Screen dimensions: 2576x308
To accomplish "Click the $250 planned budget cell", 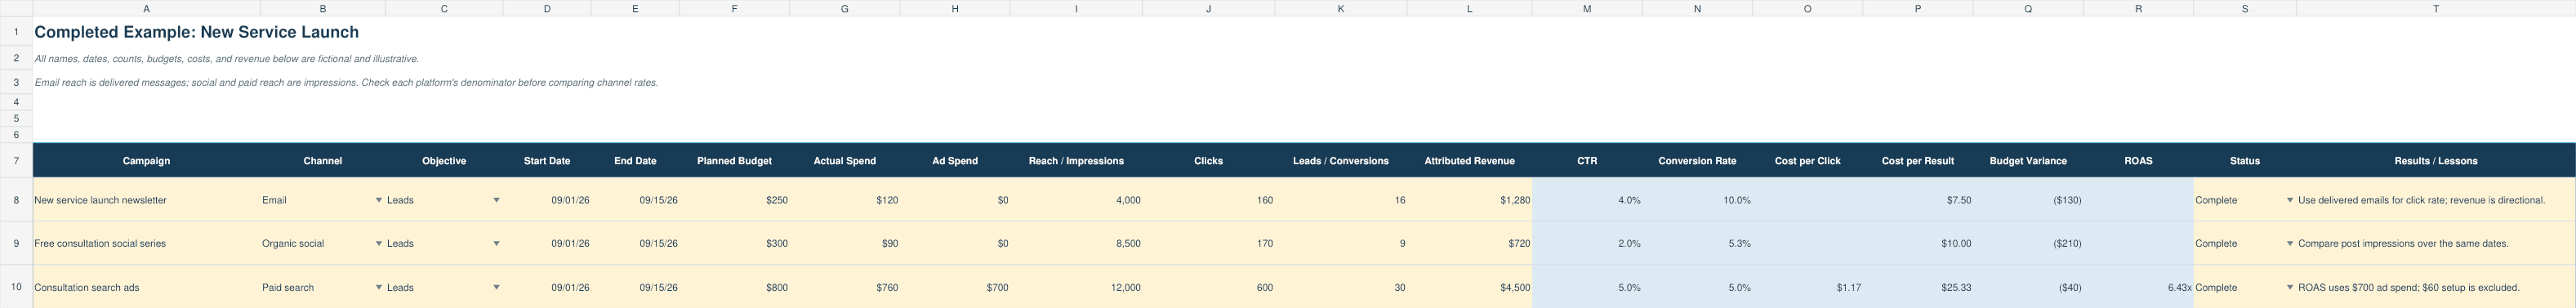I will [x=734, y=200].
